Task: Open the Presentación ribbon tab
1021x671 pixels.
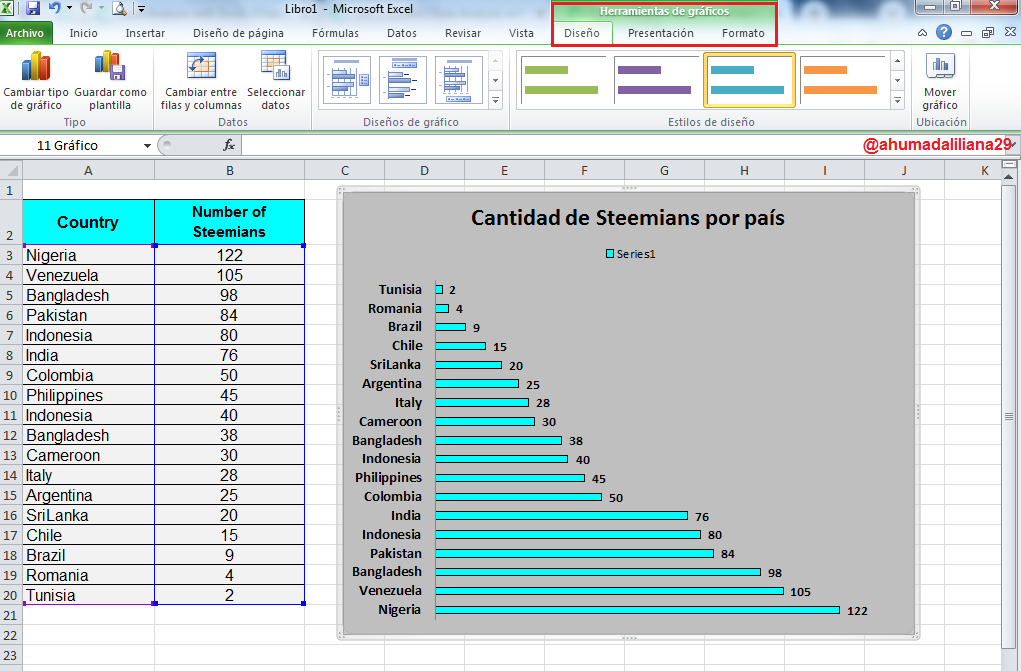Action: click(x=660, y=33)
